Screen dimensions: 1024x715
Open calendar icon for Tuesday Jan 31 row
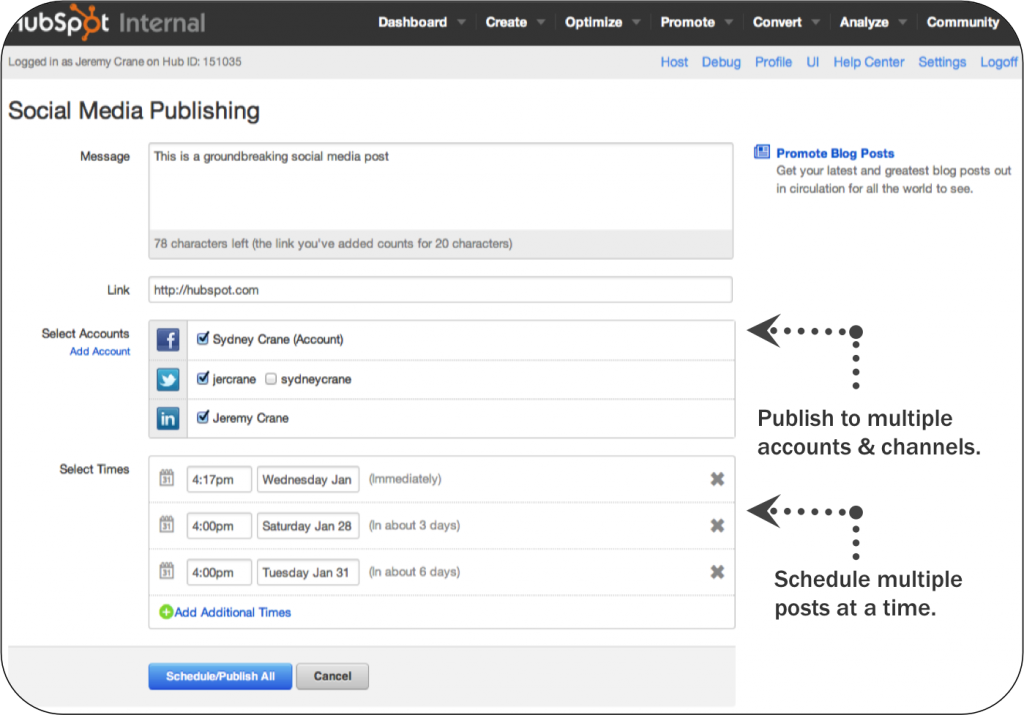[167, 571]
